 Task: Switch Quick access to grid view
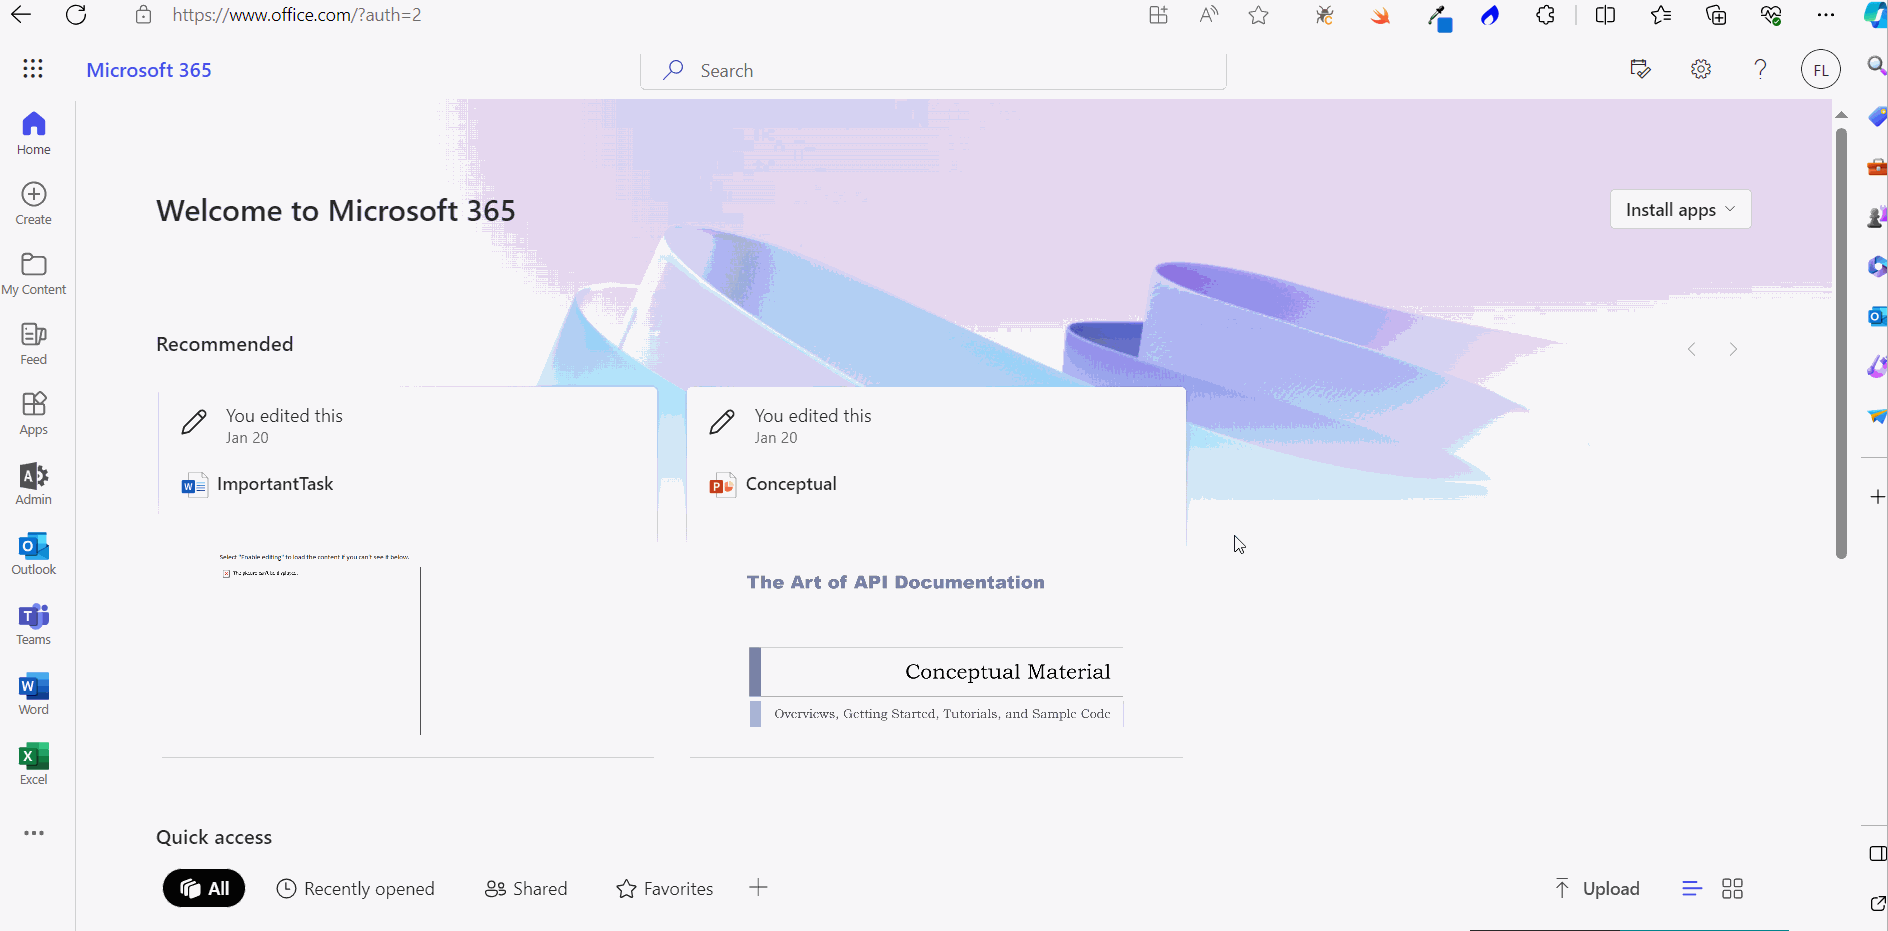coord(1733,889)
